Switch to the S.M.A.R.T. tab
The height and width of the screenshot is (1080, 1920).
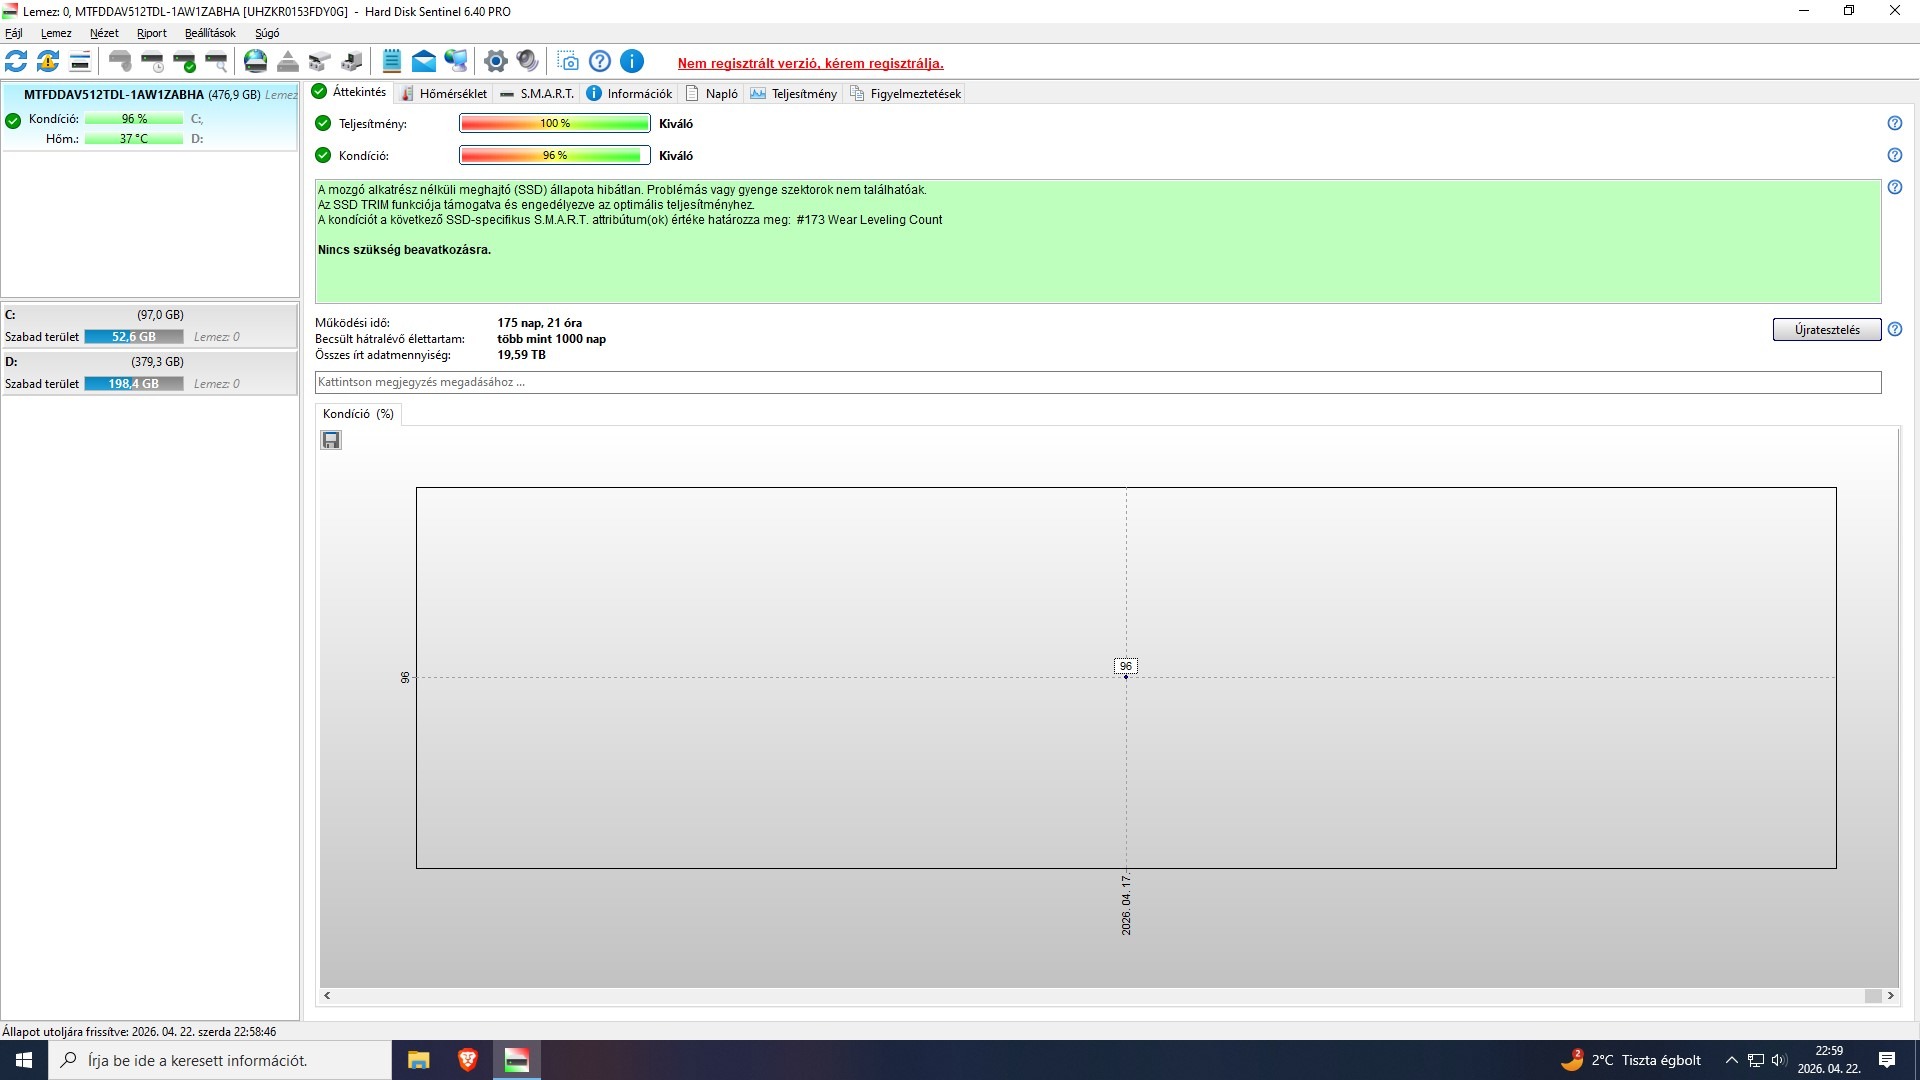coord(537,93)
